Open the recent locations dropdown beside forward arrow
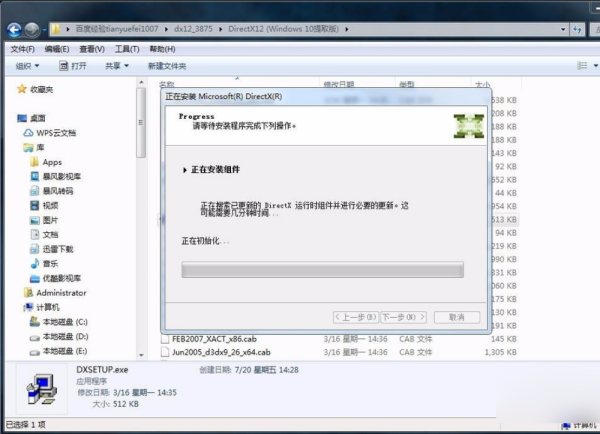The image size is (600, 434). tap(44, 29)
